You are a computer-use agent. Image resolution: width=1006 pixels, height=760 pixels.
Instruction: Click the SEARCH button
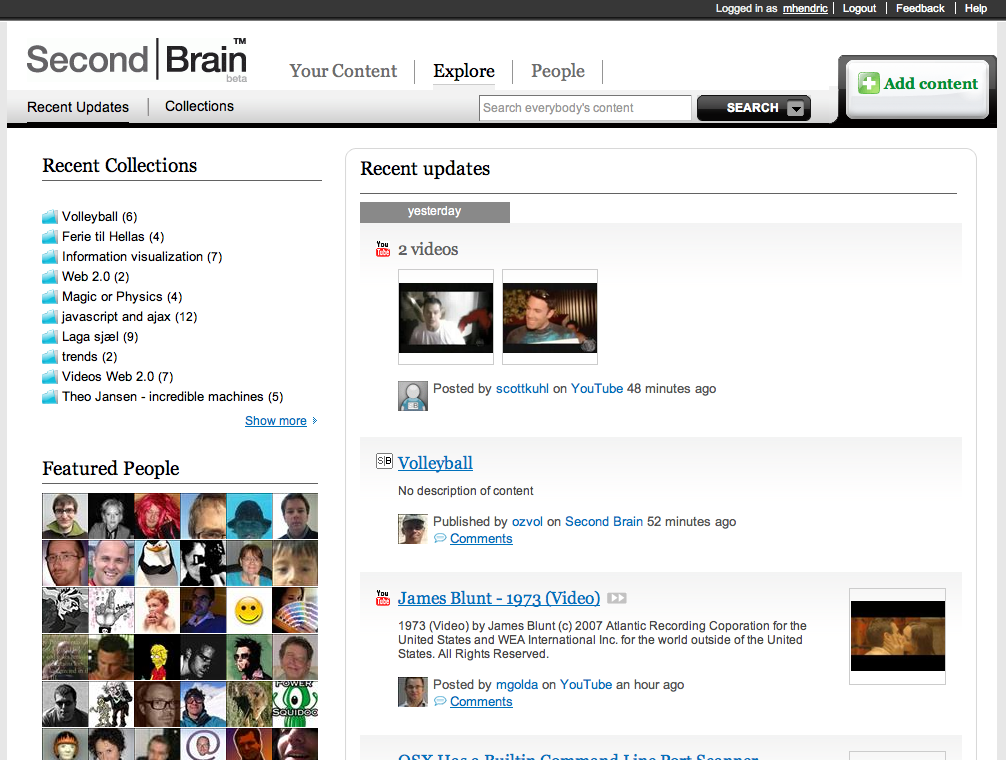pos(753,108)
